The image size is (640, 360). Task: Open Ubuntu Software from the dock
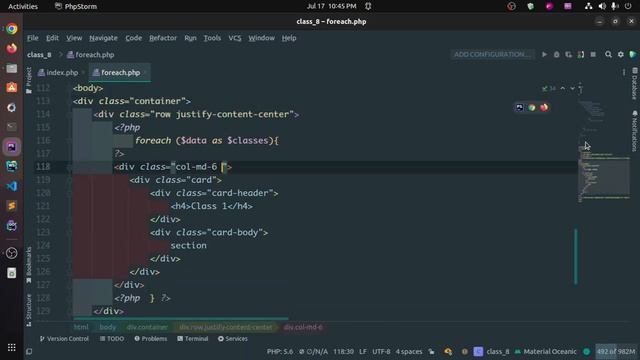(x=11, y=87)
